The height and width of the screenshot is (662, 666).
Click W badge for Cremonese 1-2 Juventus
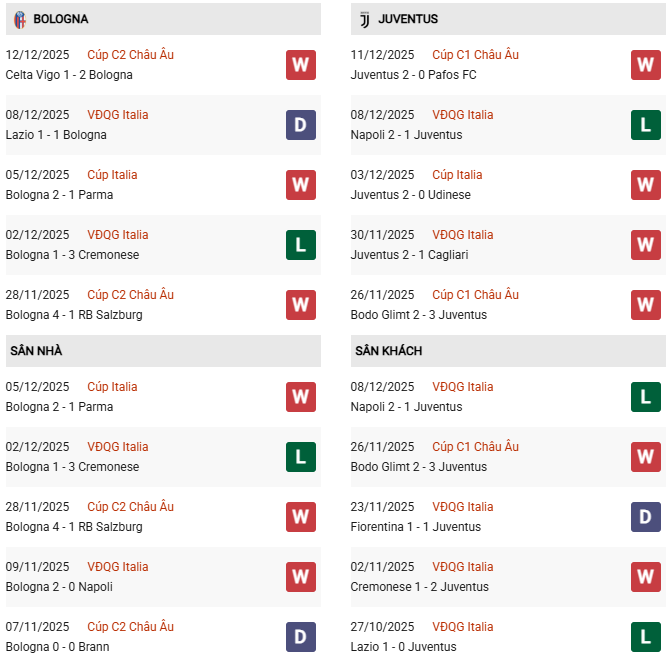646,577
